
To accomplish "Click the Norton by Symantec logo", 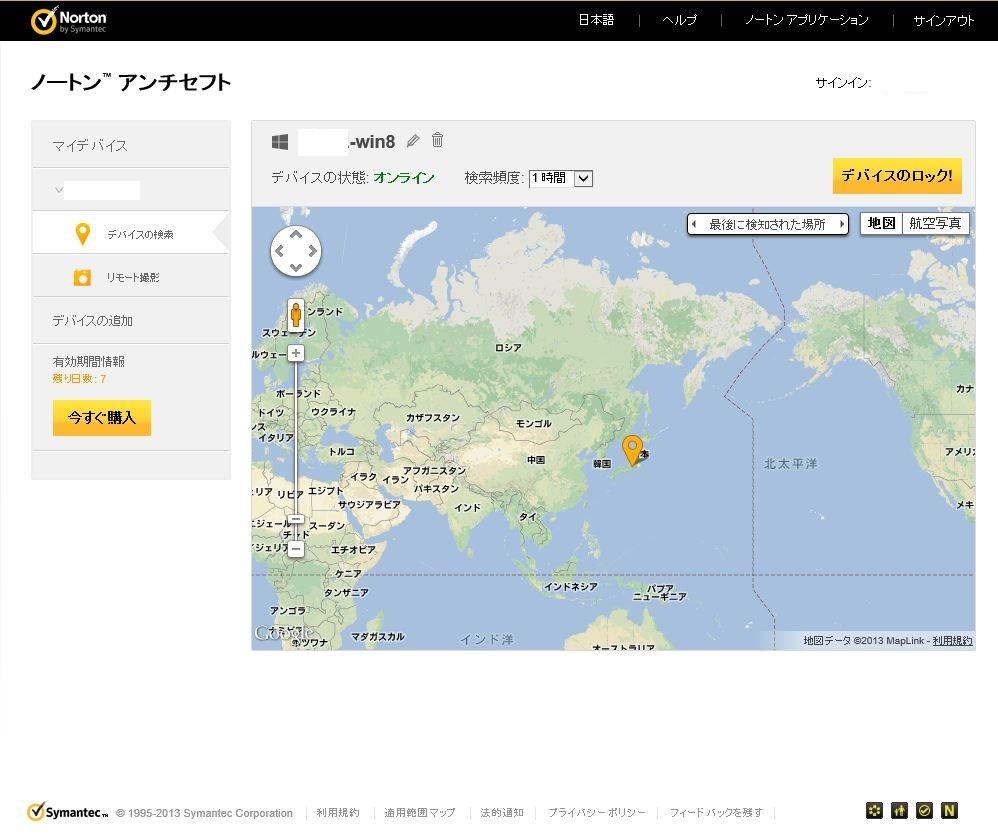I will [x=69, y=20].
